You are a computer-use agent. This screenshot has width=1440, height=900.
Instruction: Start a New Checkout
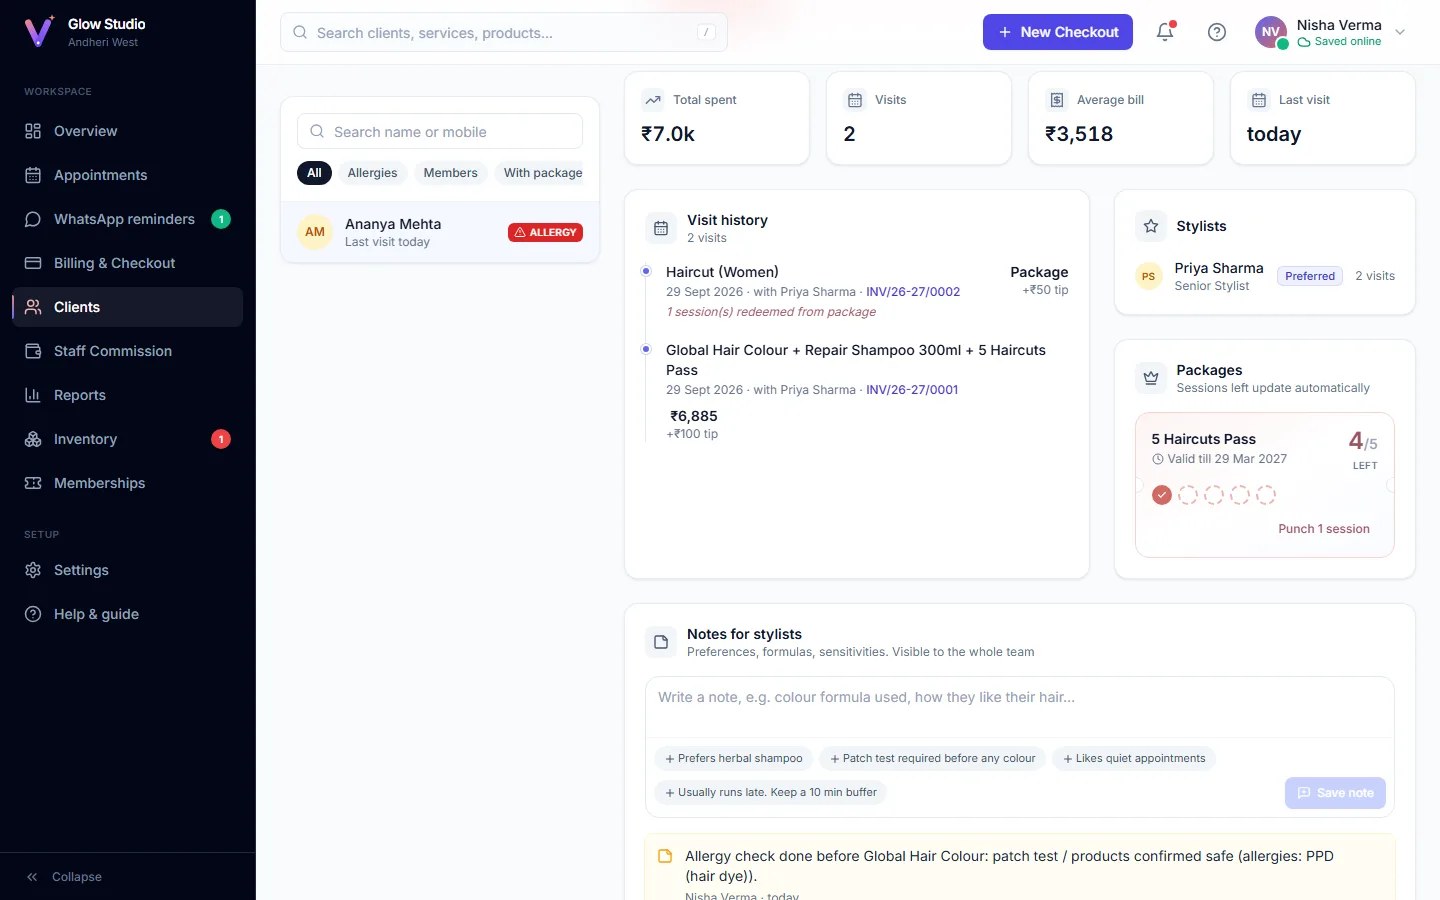pos(1058,32)
